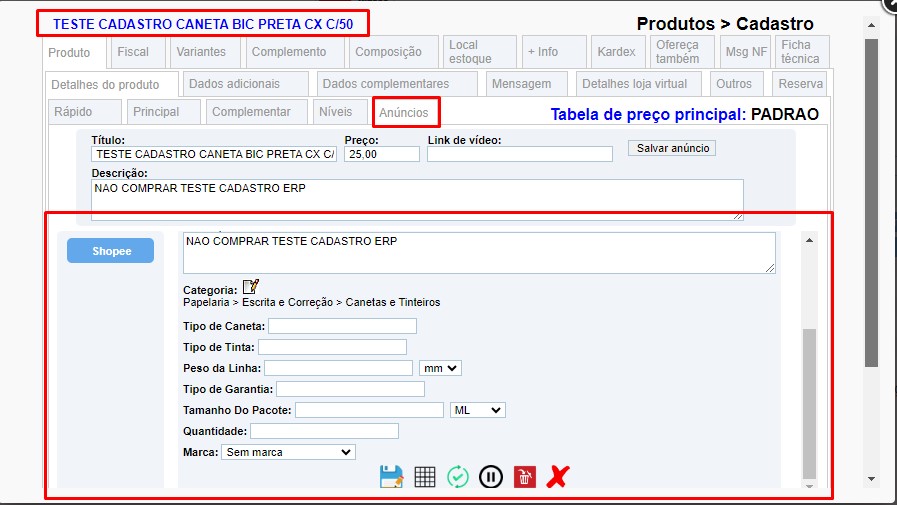Switch to the Rápido tab
897x505 pixels.
point(84,112)
